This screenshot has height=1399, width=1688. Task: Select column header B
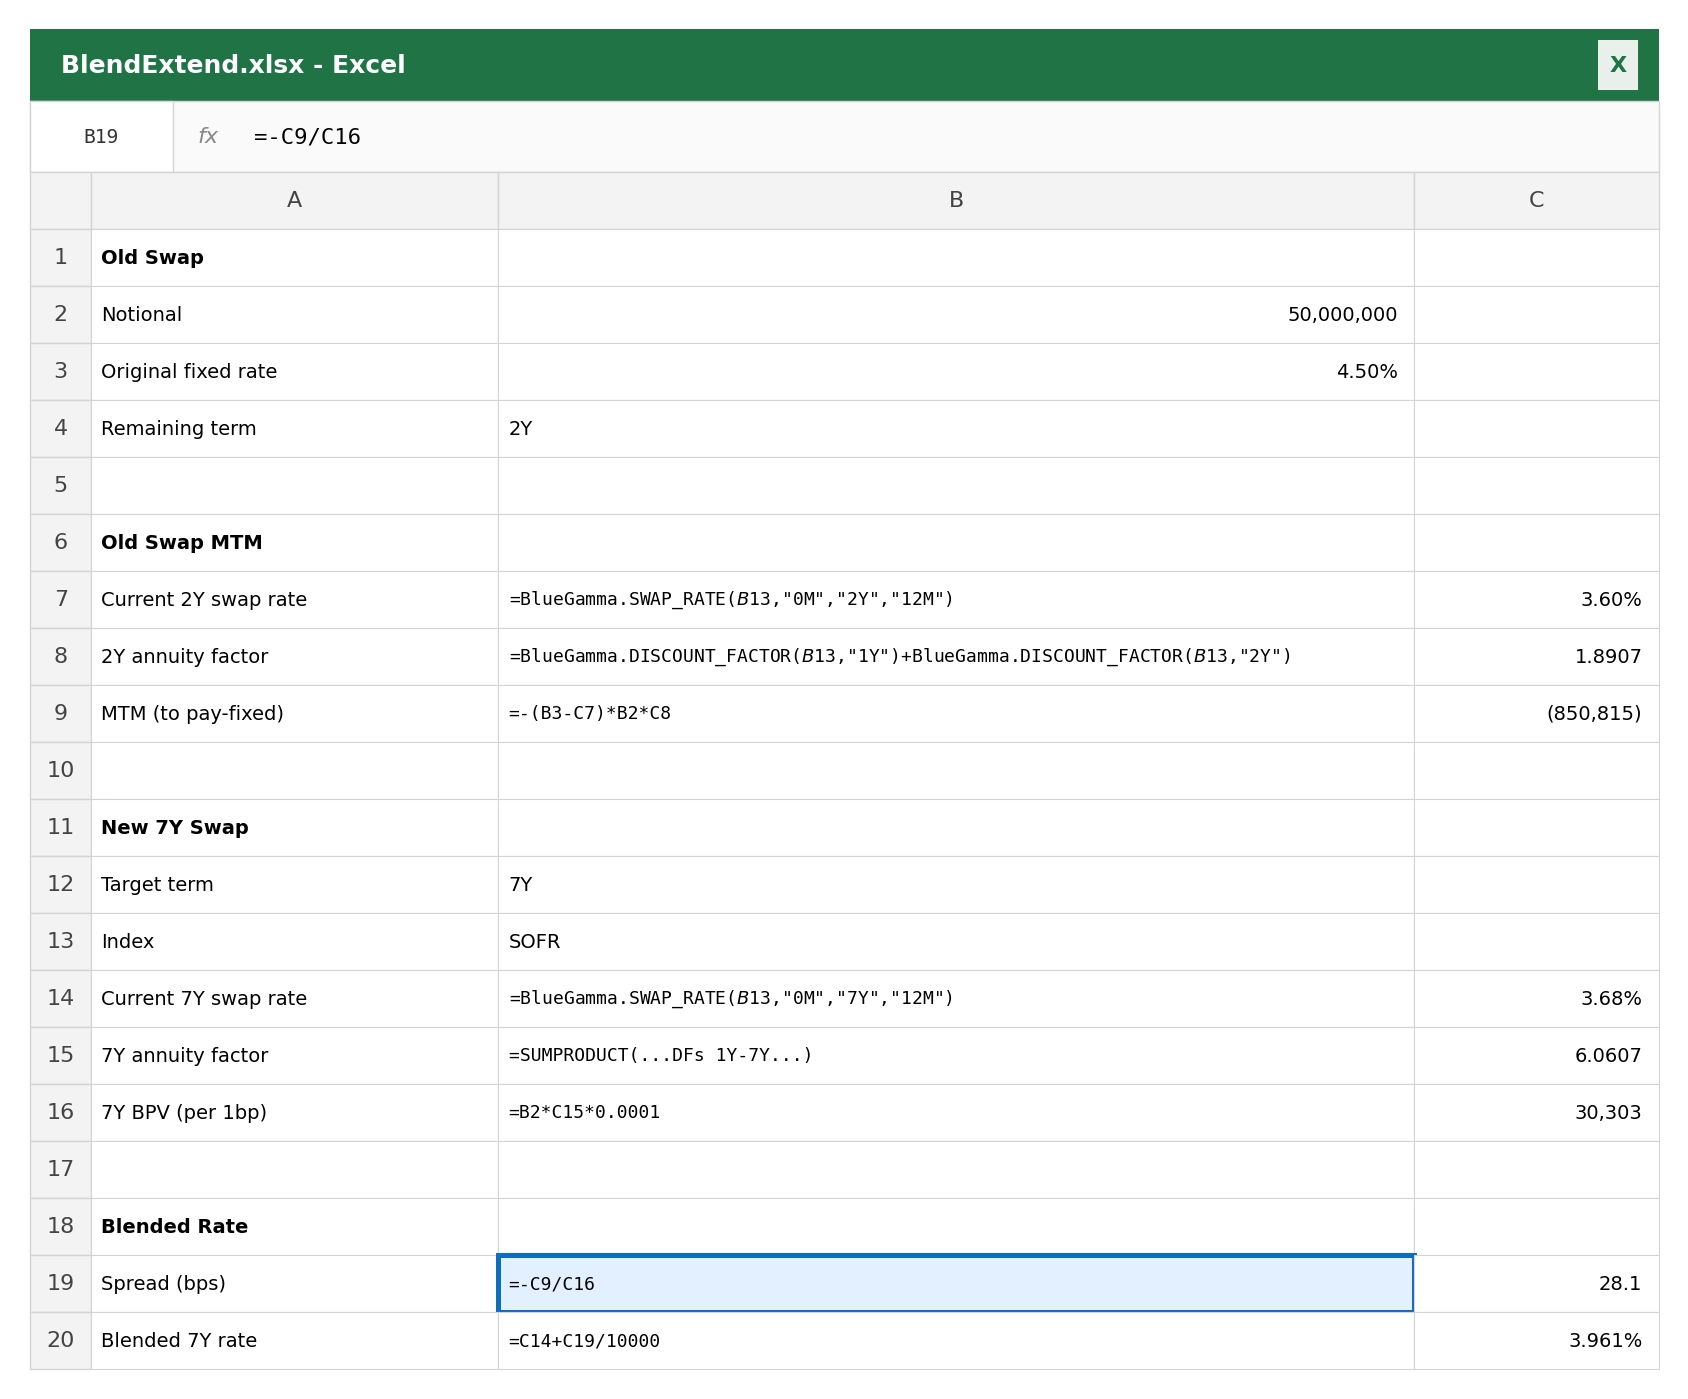tap(955, 200)
